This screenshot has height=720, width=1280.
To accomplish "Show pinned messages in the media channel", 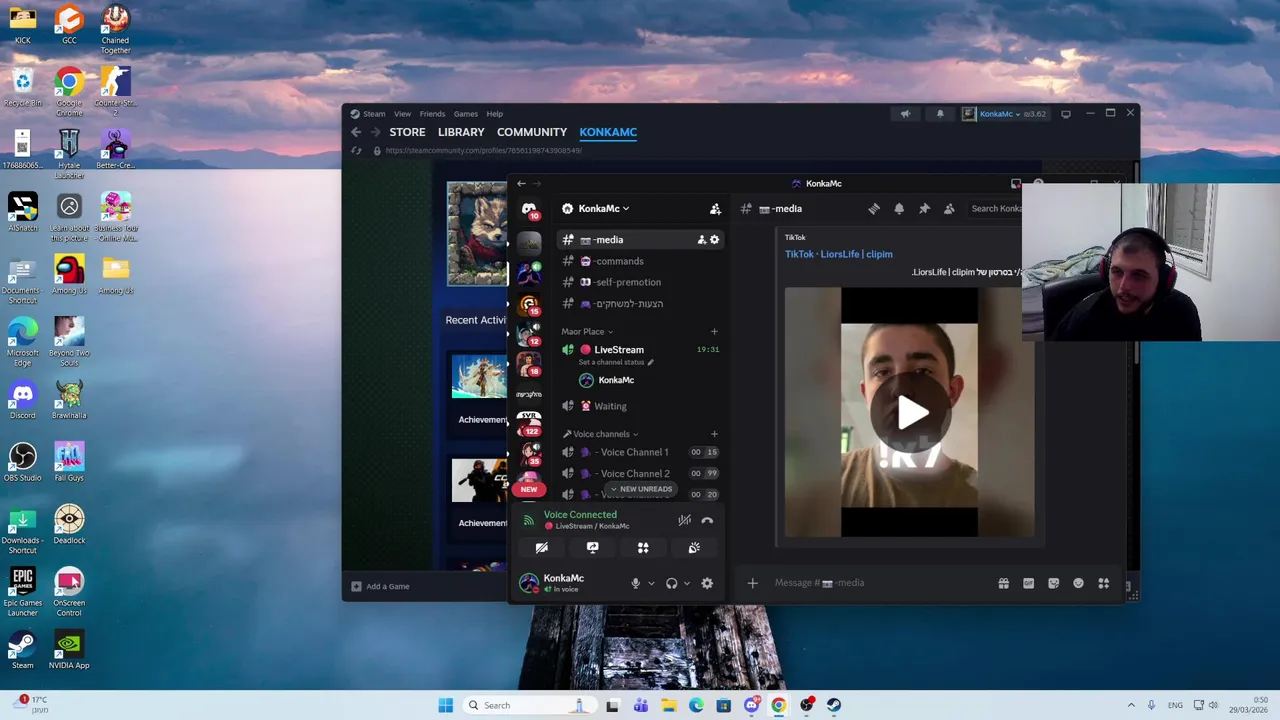I will tap(924, 209).
